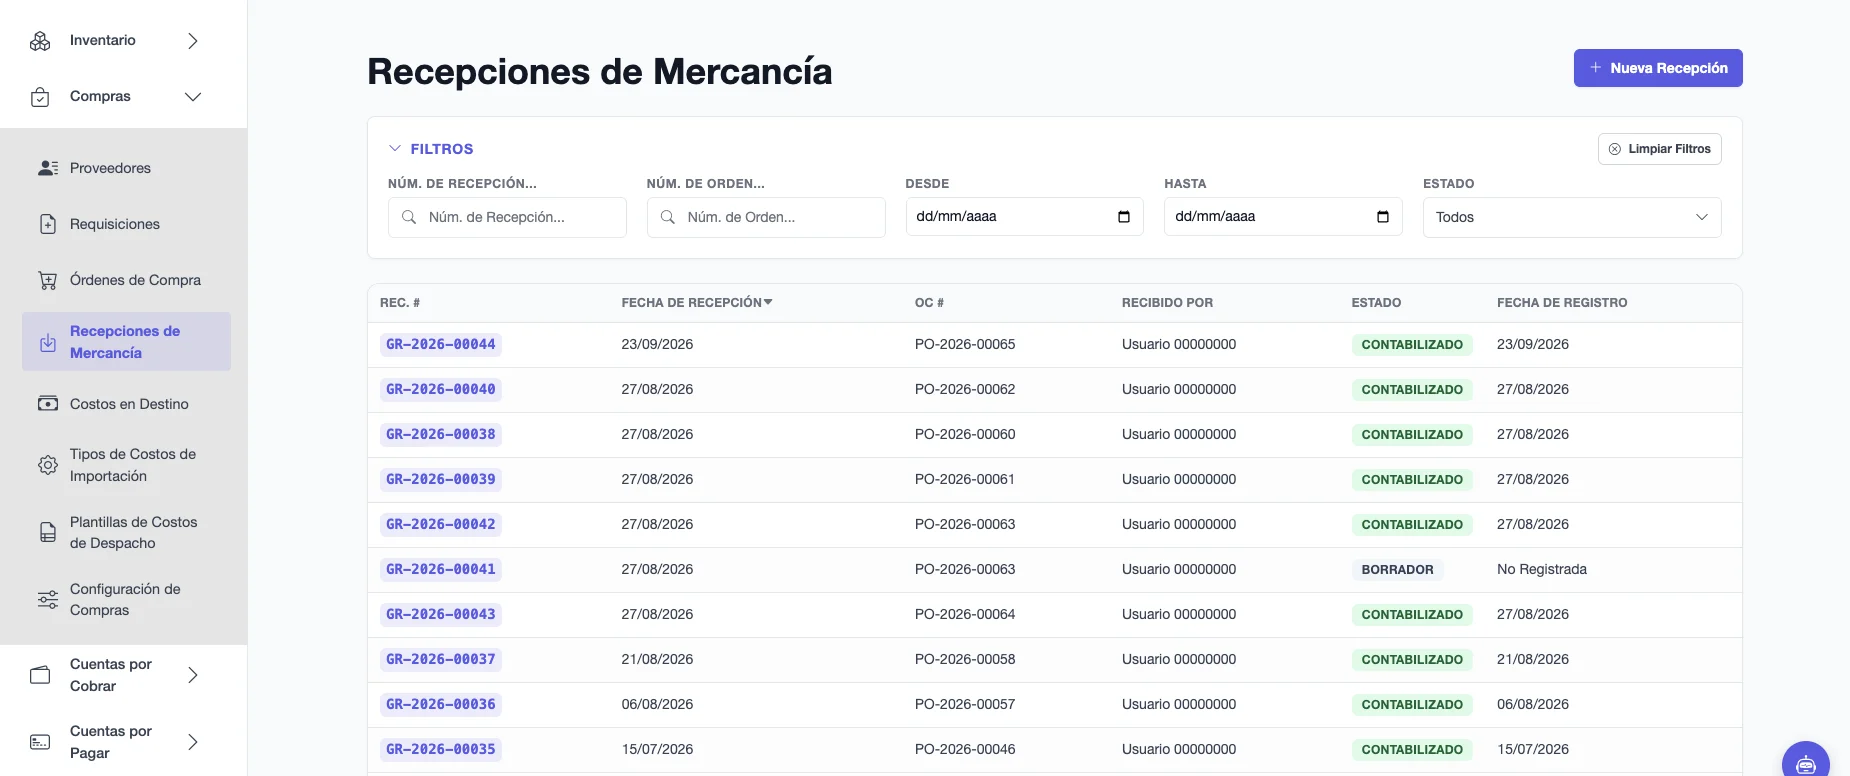Open the Hasta date picker calendar icon
1850x776 pixels.
click(1383, 217)
